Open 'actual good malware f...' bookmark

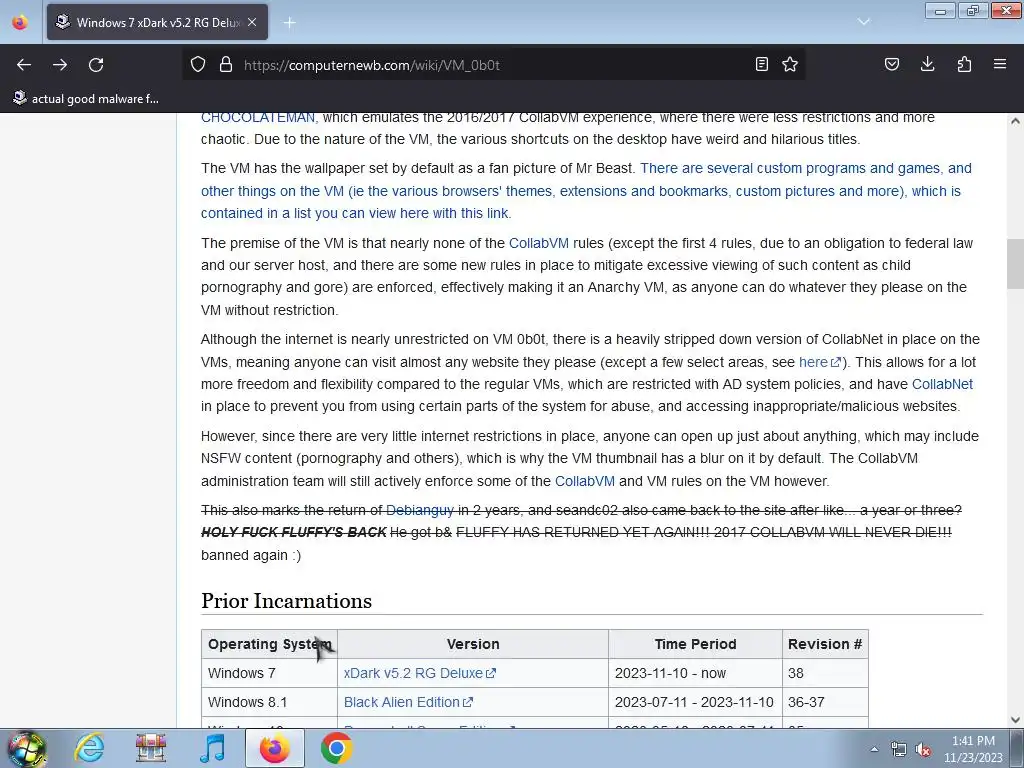[86, 99]
